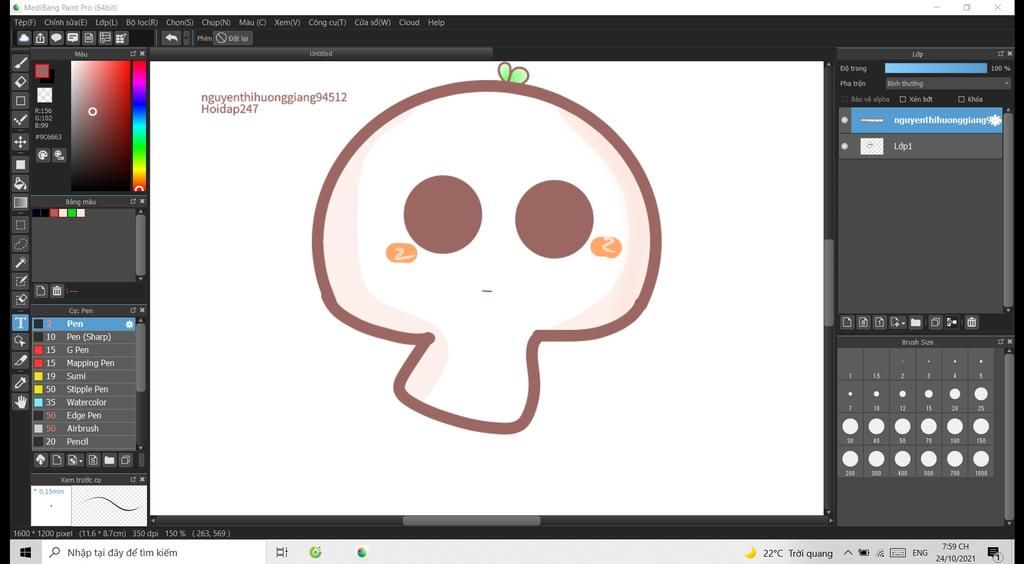This screenshot has width=1024, height=564.
Task: Select the rectangular Select tool
Action: tap(20, 225)
